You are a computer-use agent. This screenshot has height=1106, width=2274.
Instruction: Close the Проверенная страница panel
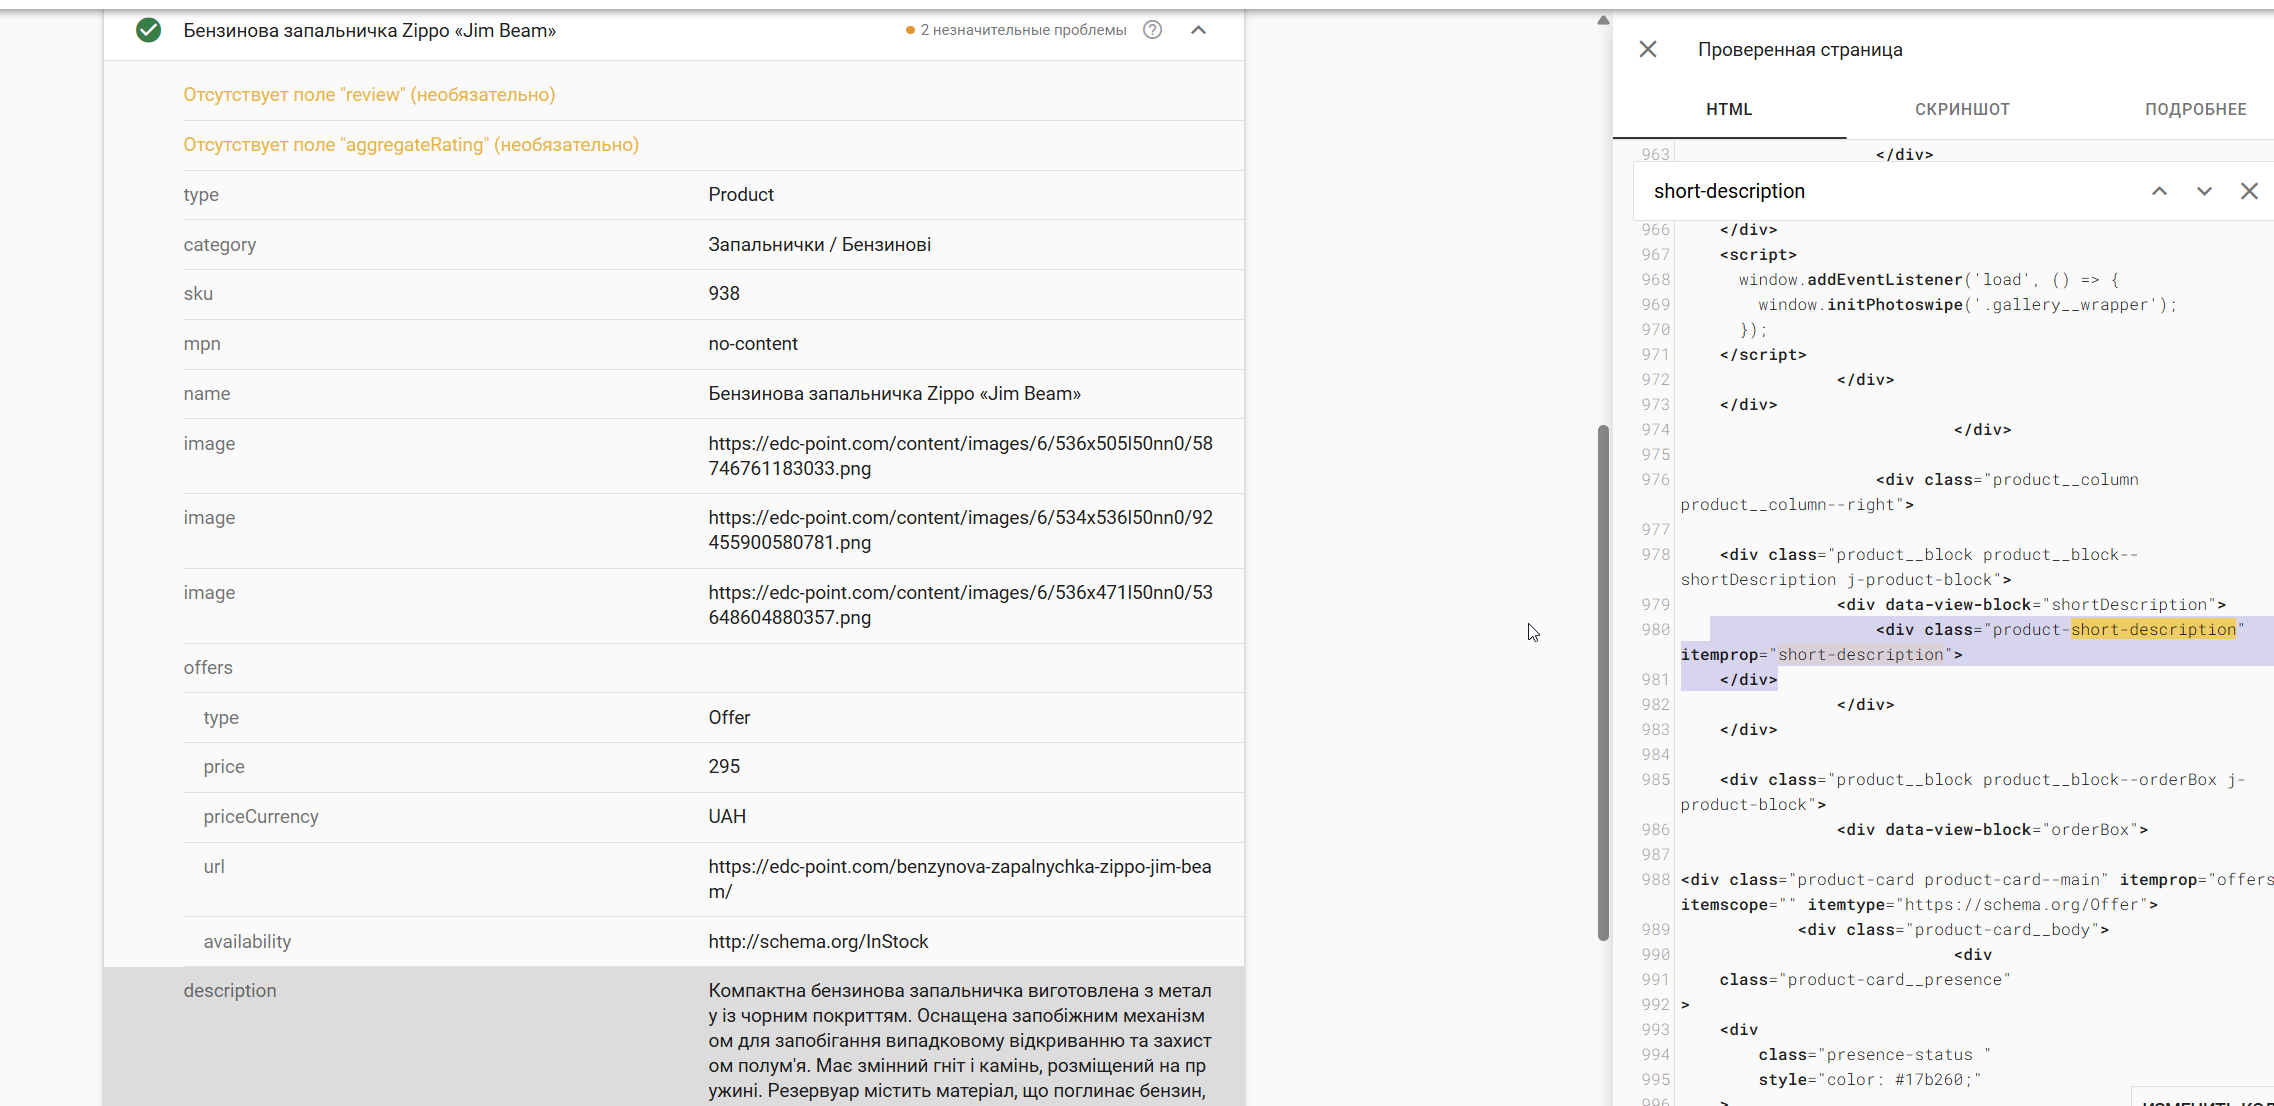1647,49
